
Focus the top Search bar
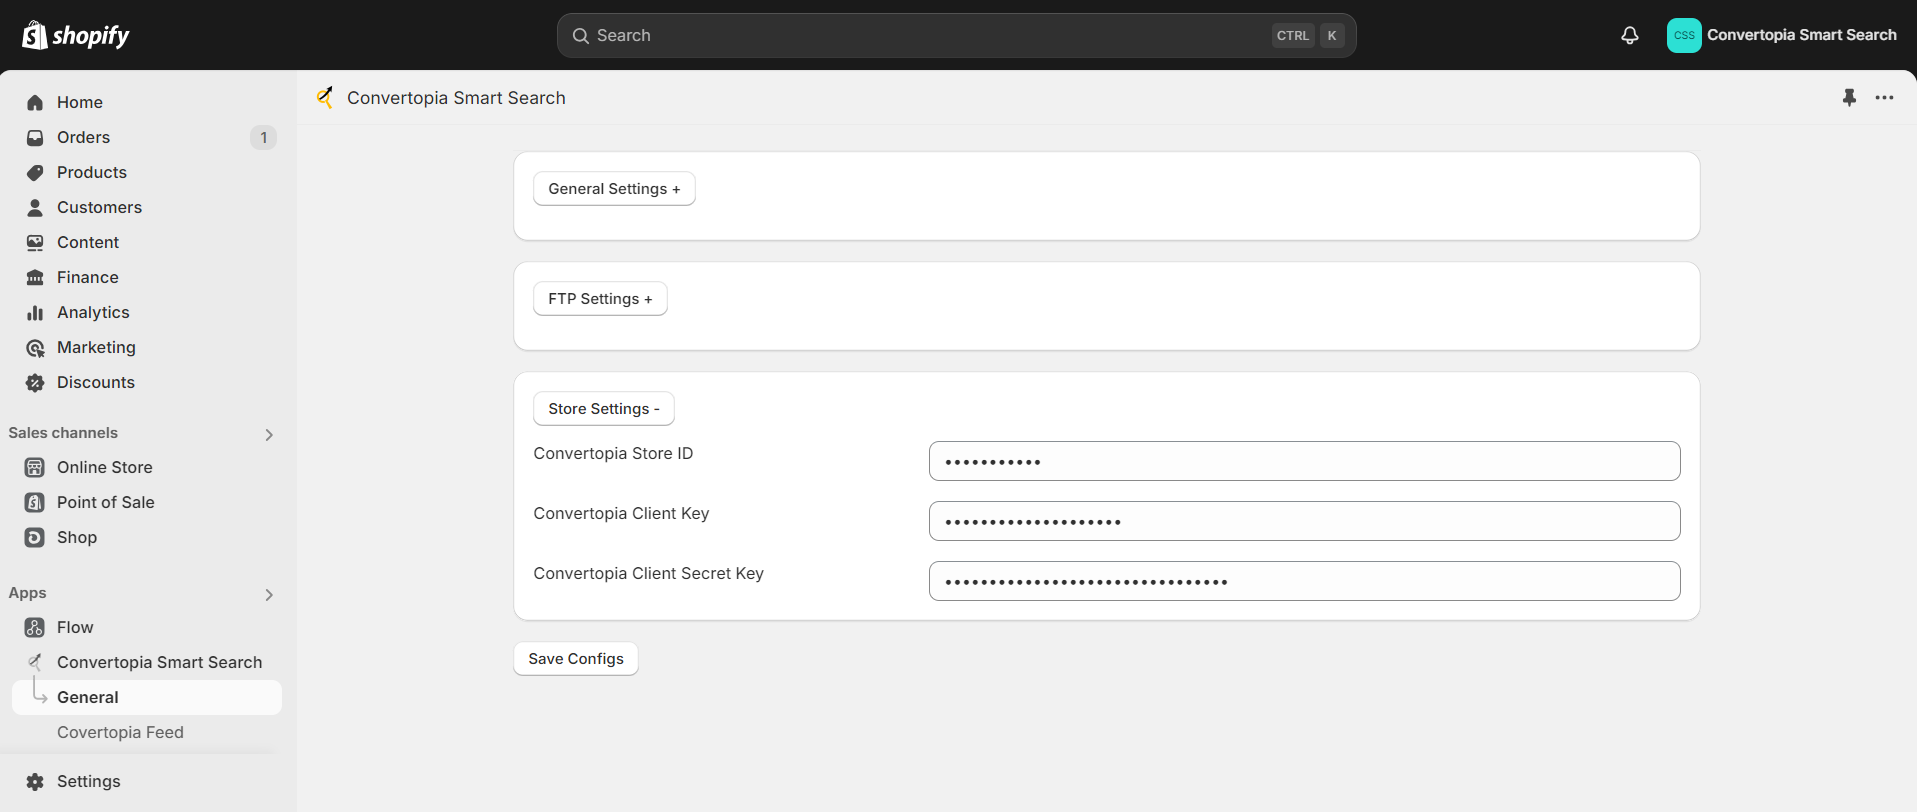(x=956, y=35)
